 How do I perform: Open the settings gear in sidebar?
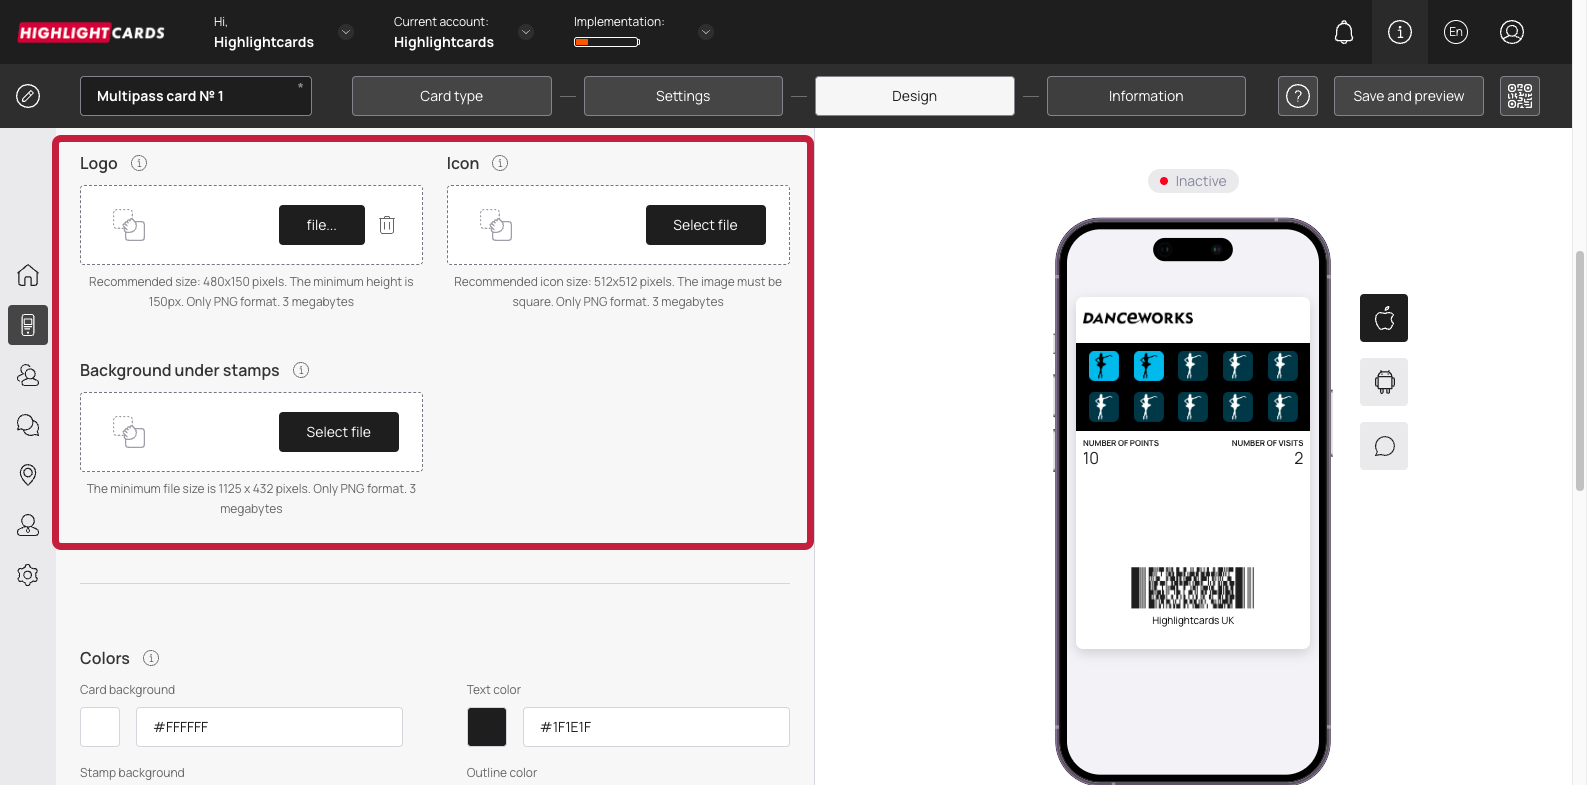[28, 575]
